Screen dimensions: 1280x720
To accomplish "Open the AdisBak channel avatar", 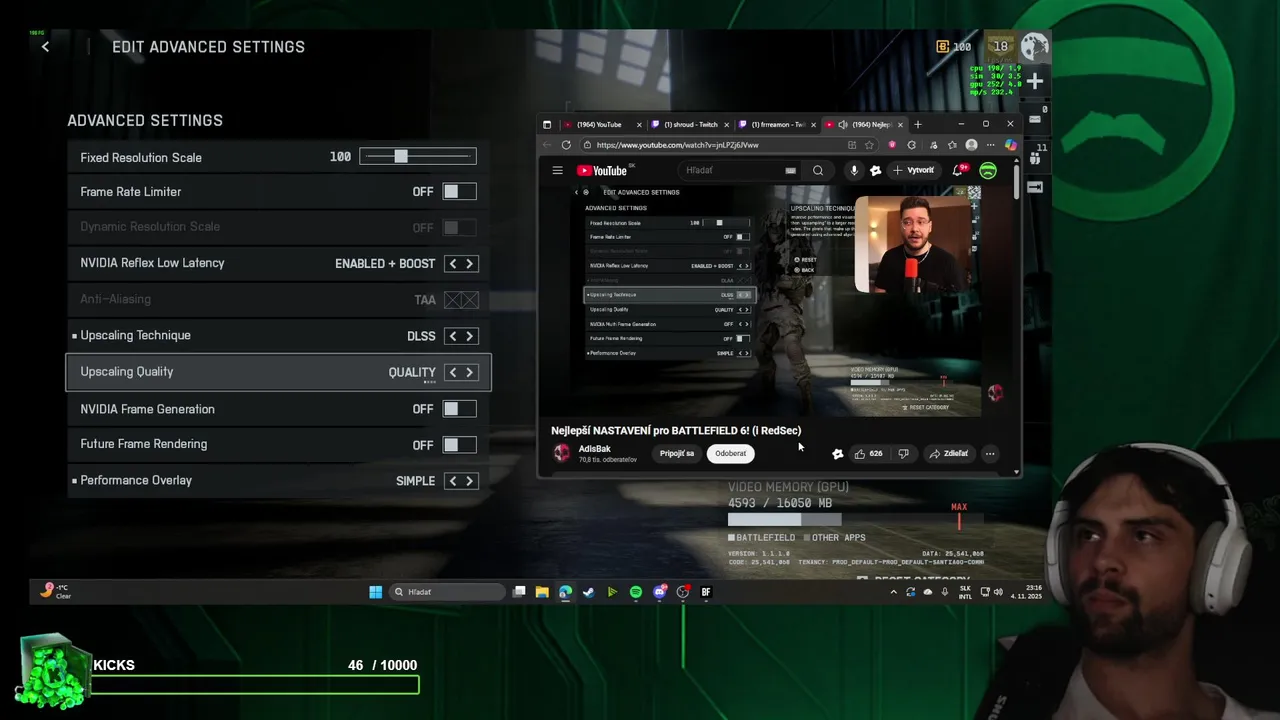I will pos(562,453).
